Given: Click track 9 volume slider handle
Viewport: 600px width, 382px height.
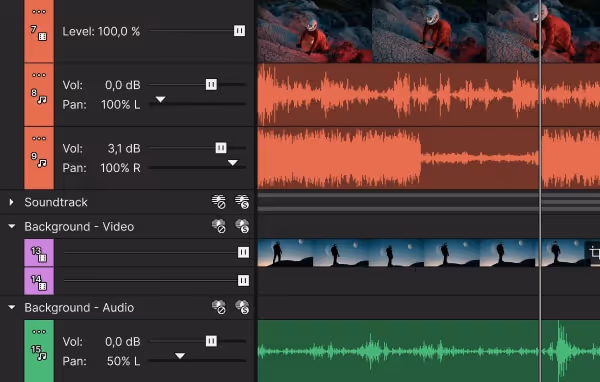Looking at the screenshot, I should tap(221, 148).
